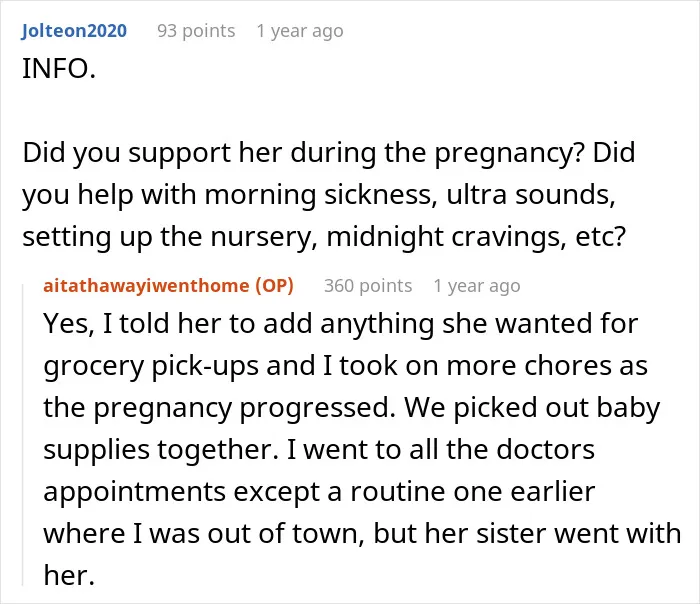Open the top comment's '1 year ago' timestamp

tap(300, 31)
